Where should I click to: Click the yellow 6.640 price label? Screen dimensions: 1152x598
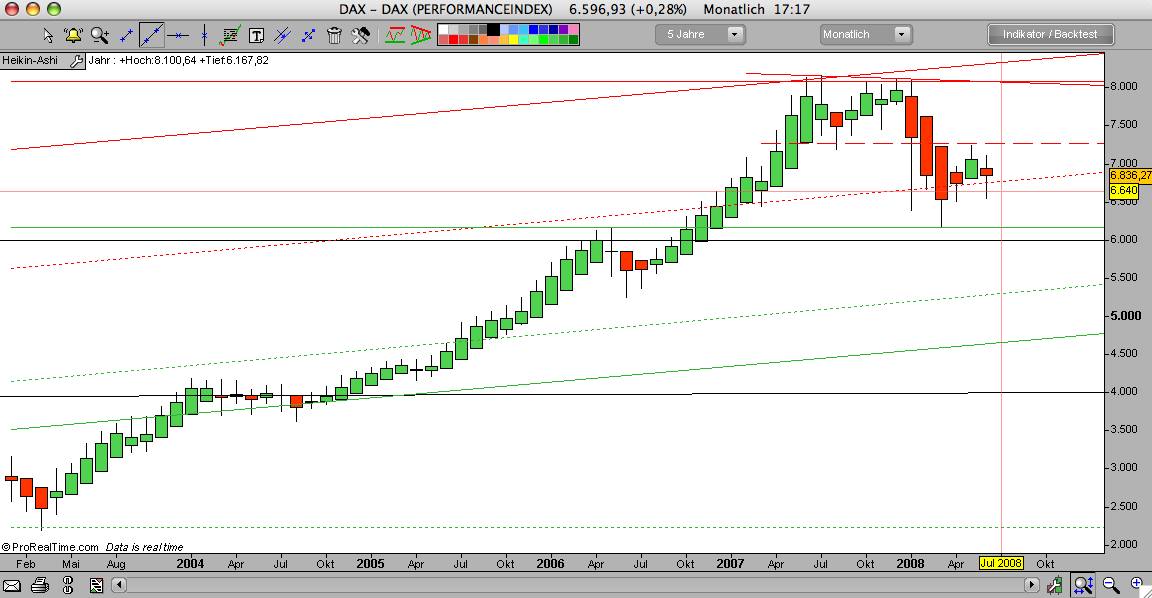pos(1123,190)
